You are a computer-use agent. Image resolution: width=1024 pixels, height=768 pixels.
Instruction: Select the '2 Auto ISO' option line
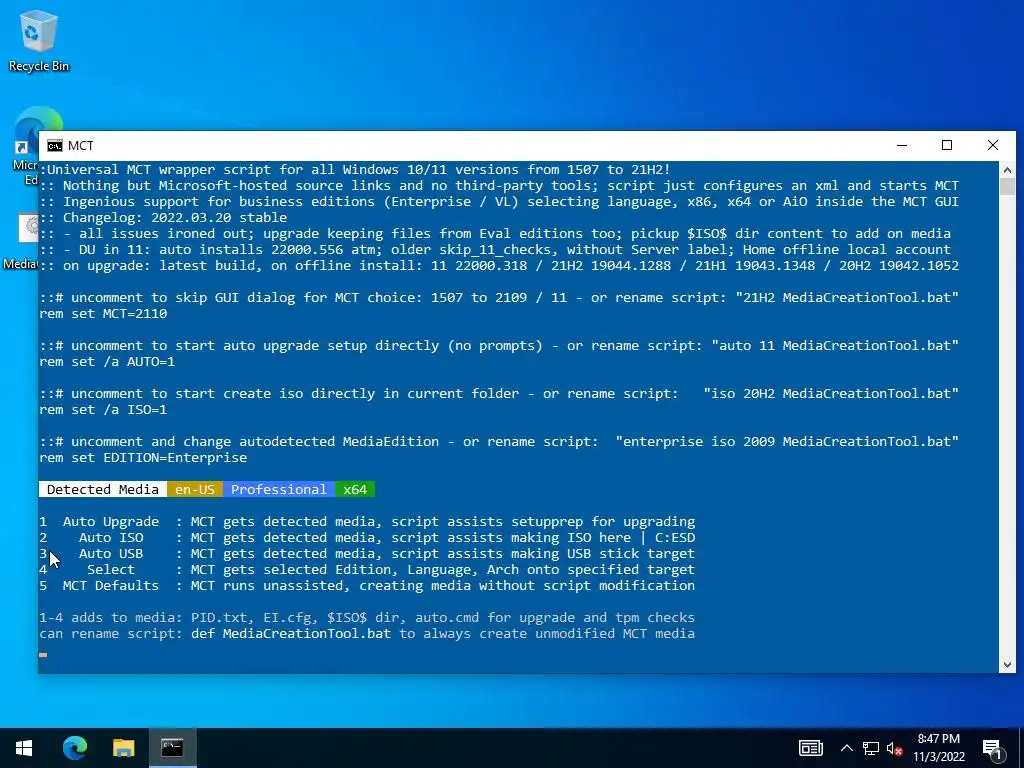point(367,537)
